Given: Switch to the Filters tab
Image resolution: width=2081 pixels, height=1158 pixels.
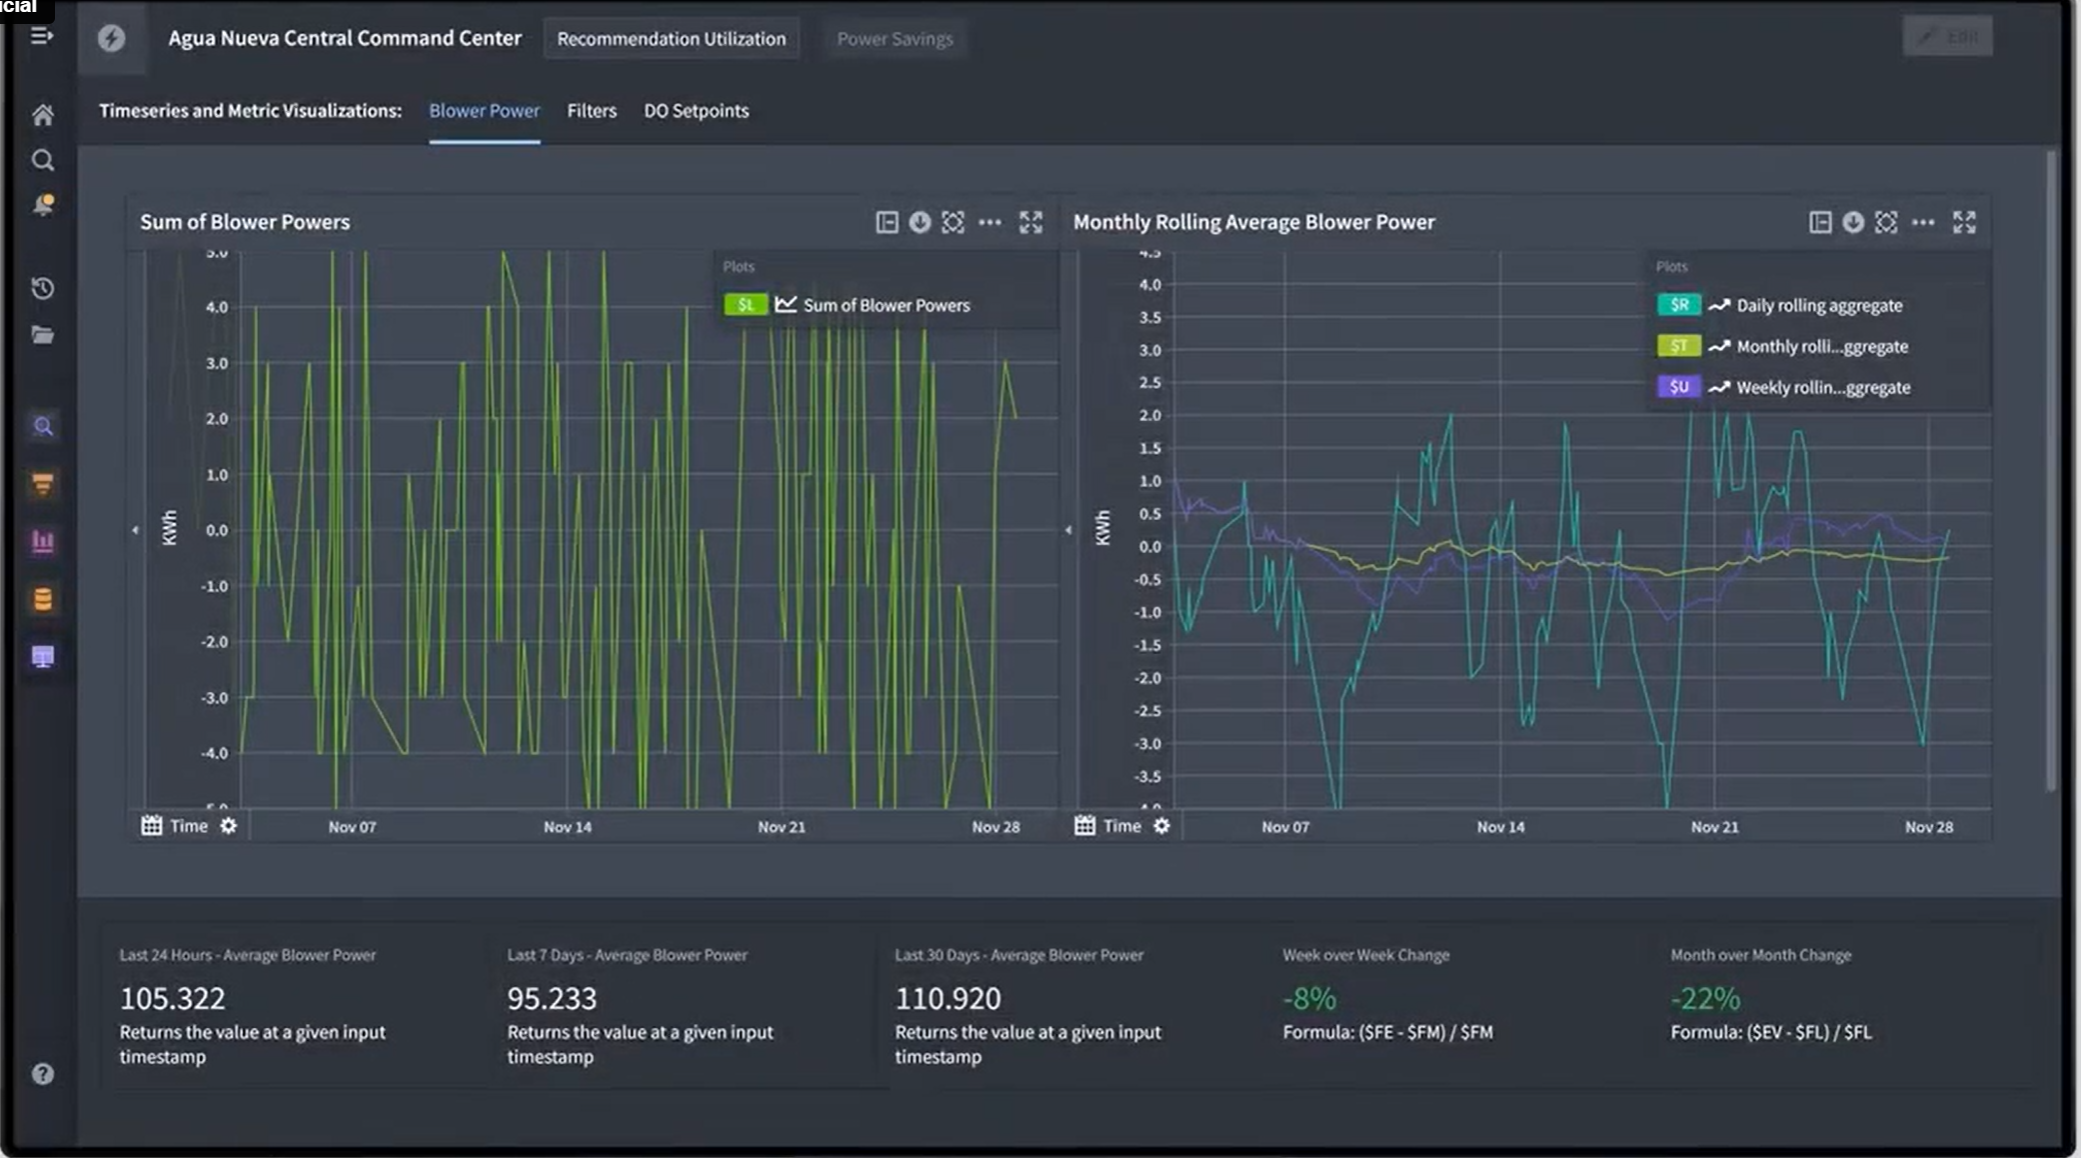Looking at the screenshot, I should click(592, 111).
